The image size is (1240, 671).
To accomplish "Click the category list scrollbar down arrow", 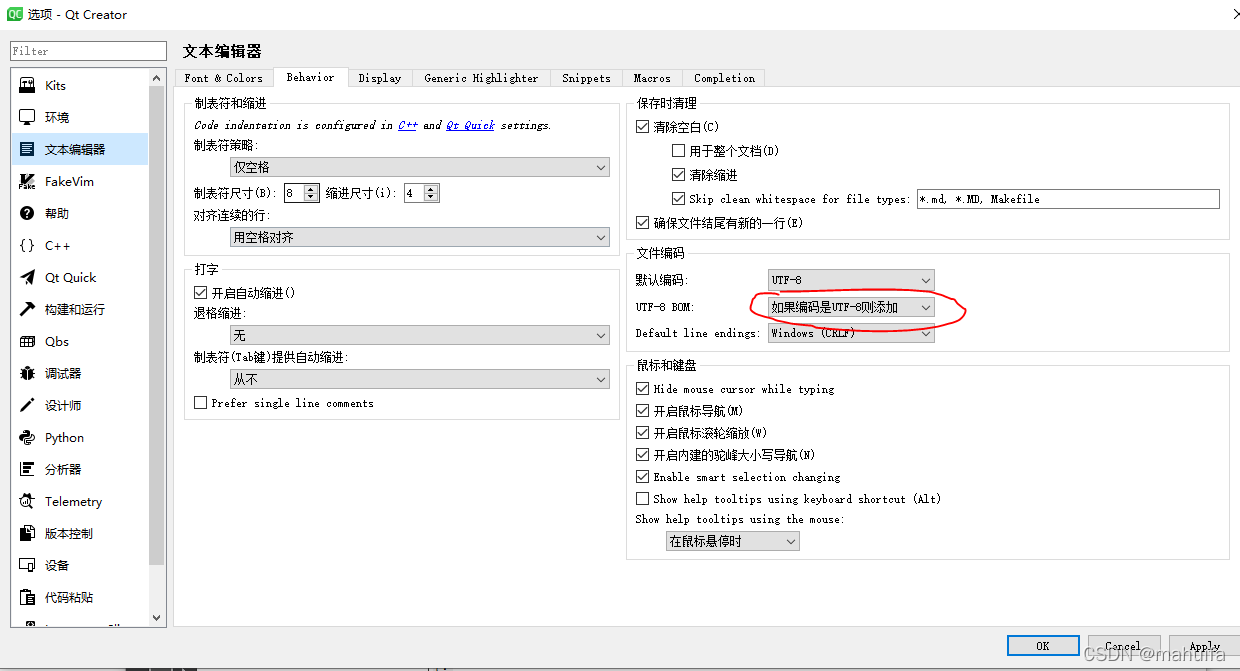I will (x=156, y=618).
